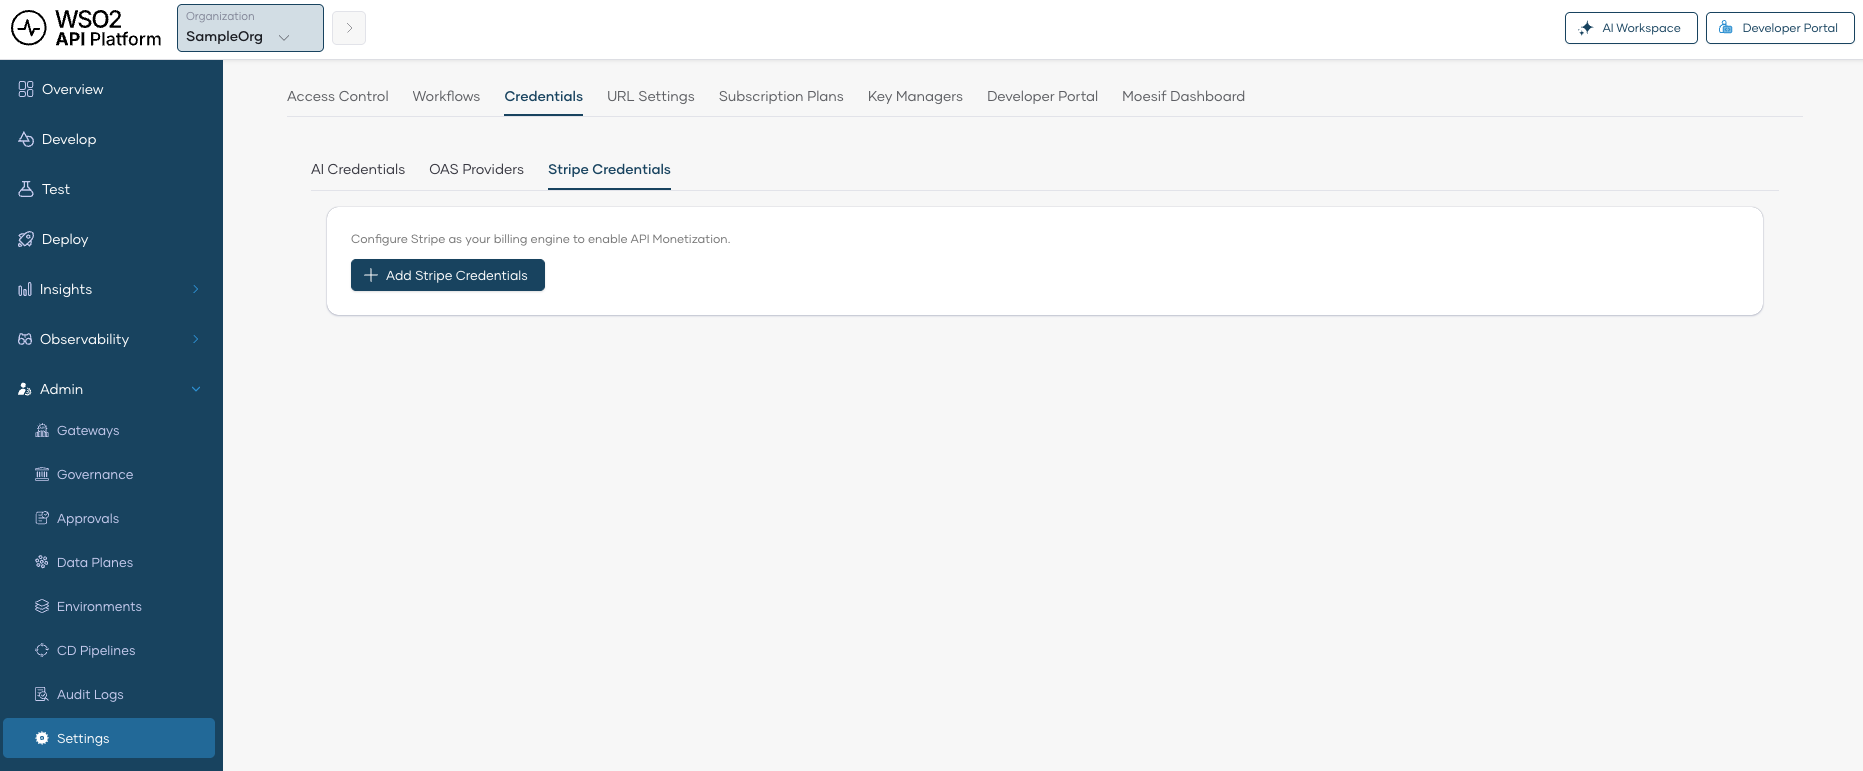Click the Governance icon in sidebar
Image resolution: width=1863 pixels, height=771 pixels.
tap(42, 475)
